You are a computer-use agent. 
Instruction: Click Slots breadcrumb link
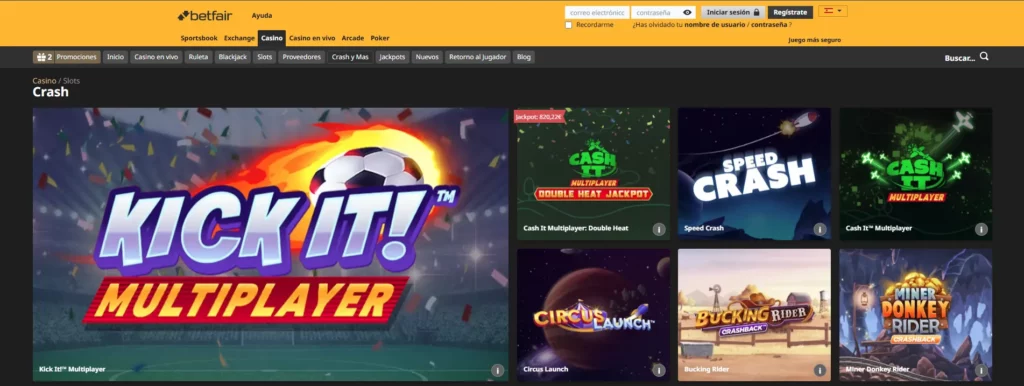(x=71, y=80)
